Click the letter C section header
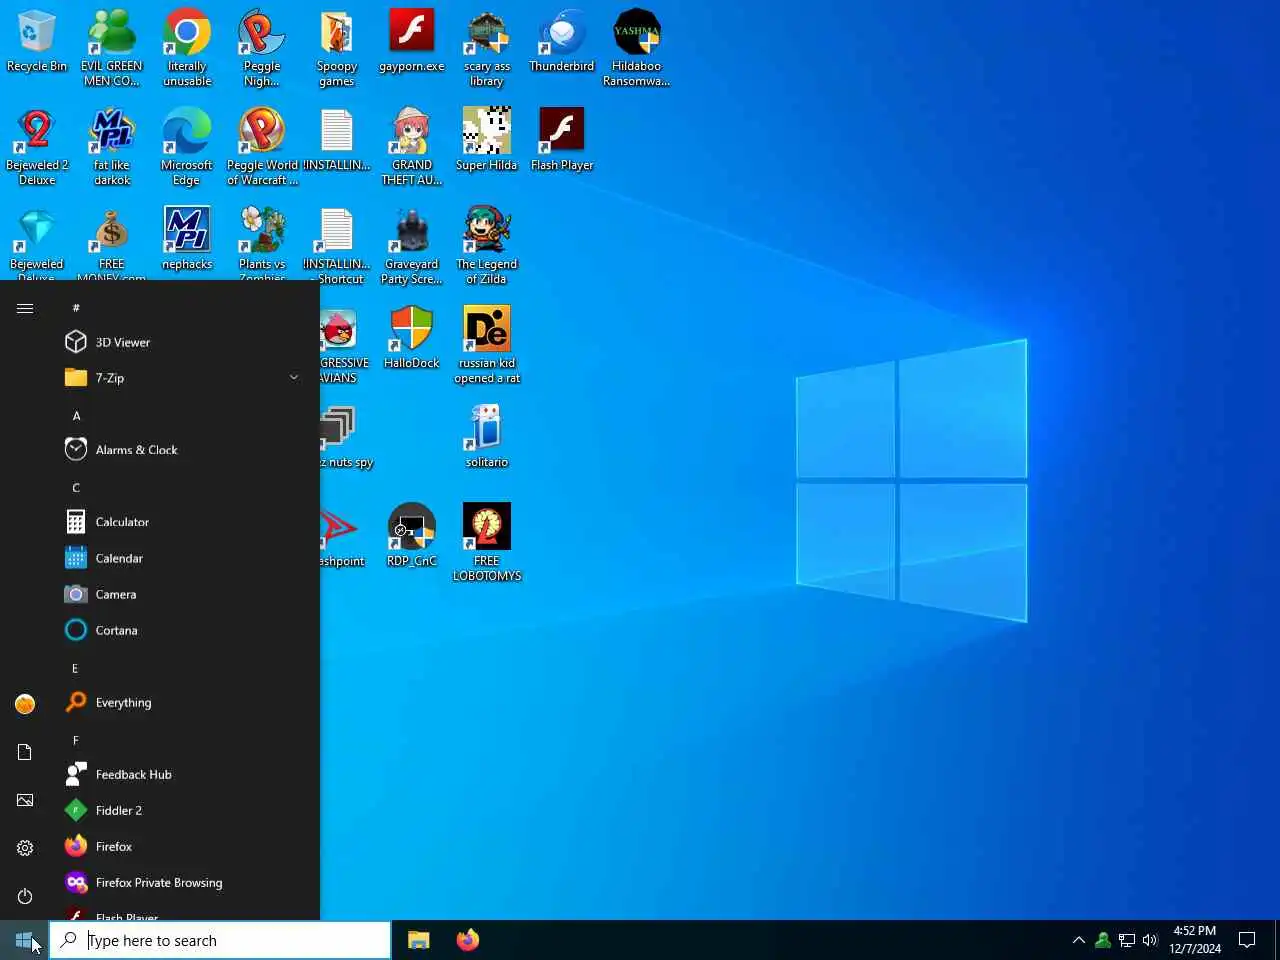 tap(76, 487)
